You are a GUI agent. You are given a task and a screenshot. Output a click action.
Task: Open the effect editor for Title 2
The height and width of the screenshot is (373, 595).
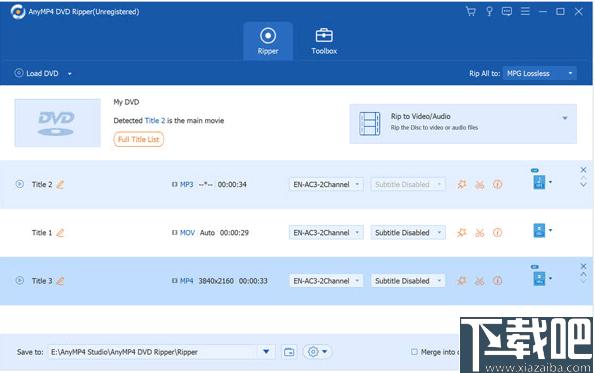point(461,184)
